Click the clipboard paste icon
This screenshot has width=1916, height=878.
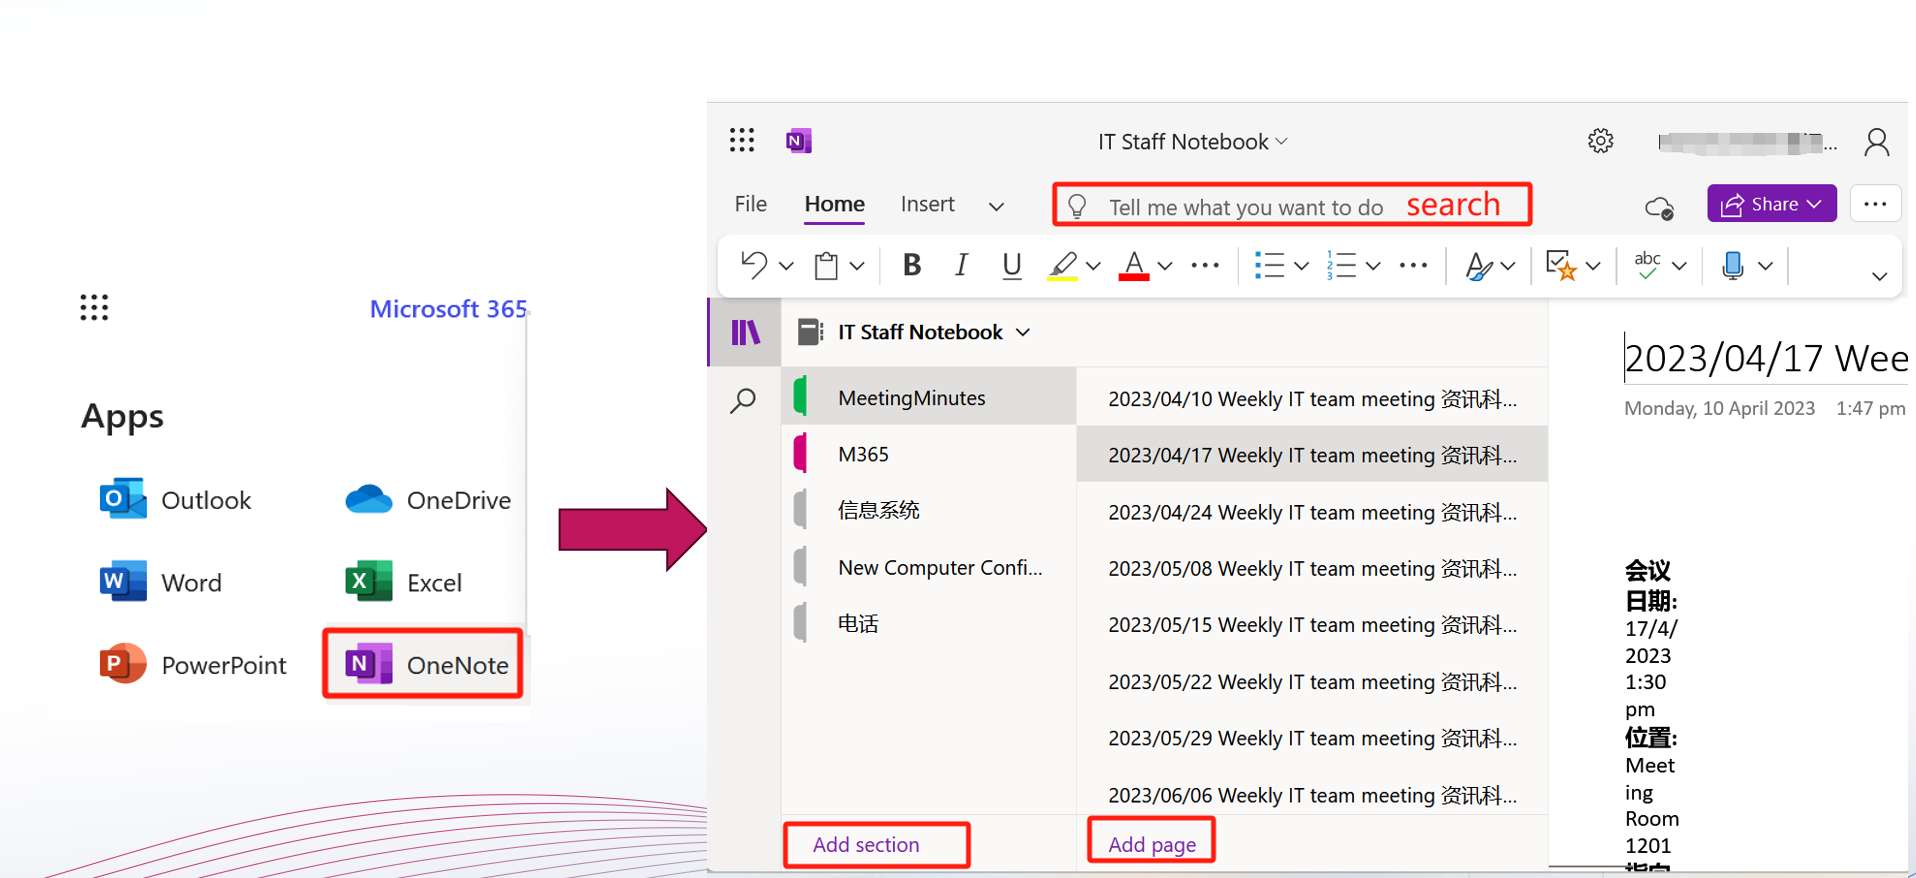pyautogui.click(x=826, y=266)
